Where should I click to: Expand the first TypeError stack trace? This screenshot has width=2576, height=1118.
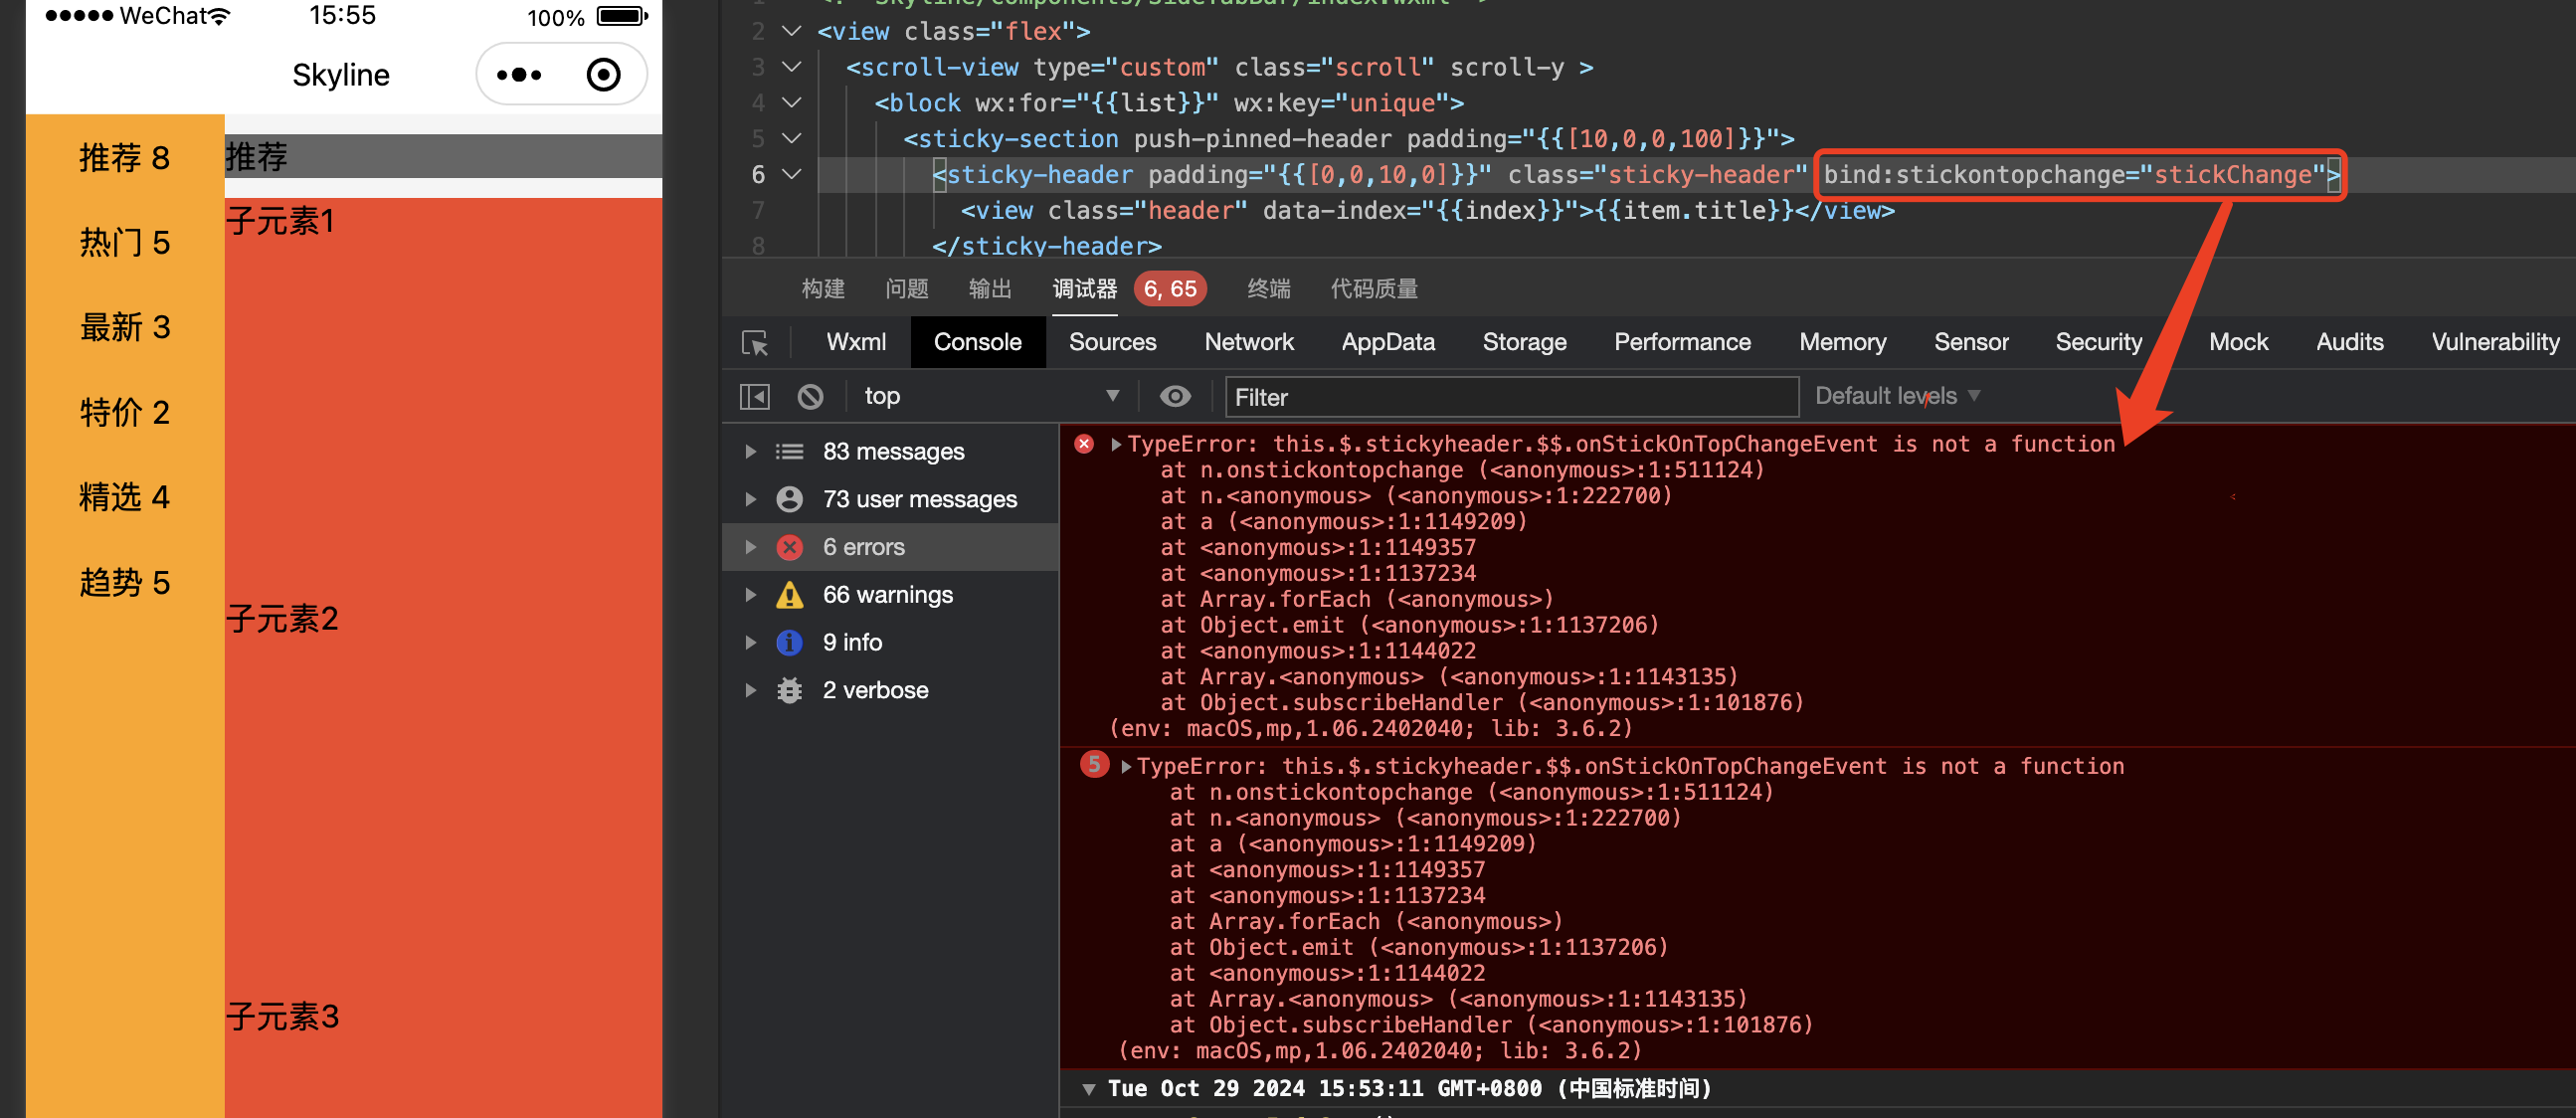click(x=1116, y=444)
